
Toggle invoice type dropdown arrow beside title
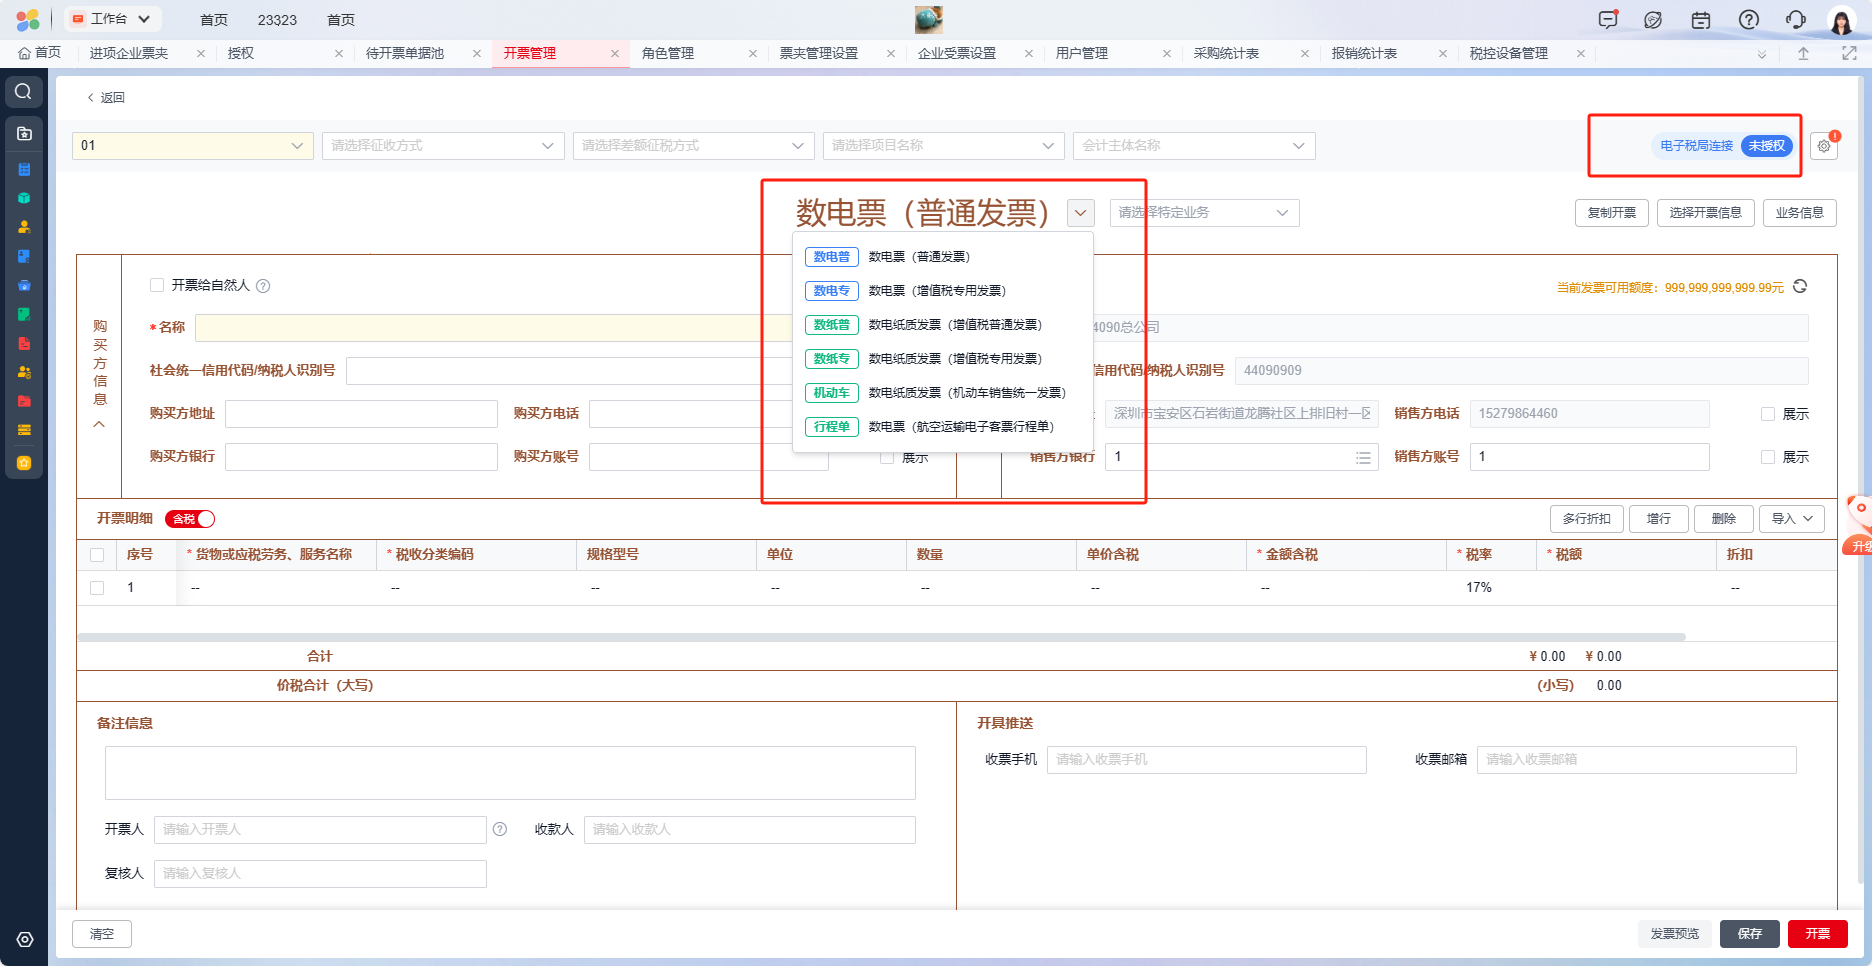1081,213
